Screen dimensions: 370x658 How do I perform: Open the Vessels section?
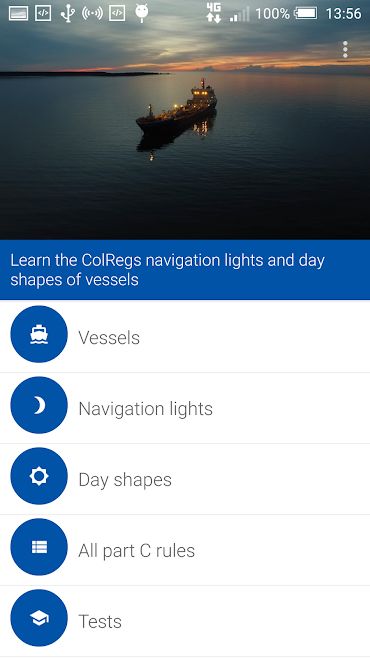185,337
